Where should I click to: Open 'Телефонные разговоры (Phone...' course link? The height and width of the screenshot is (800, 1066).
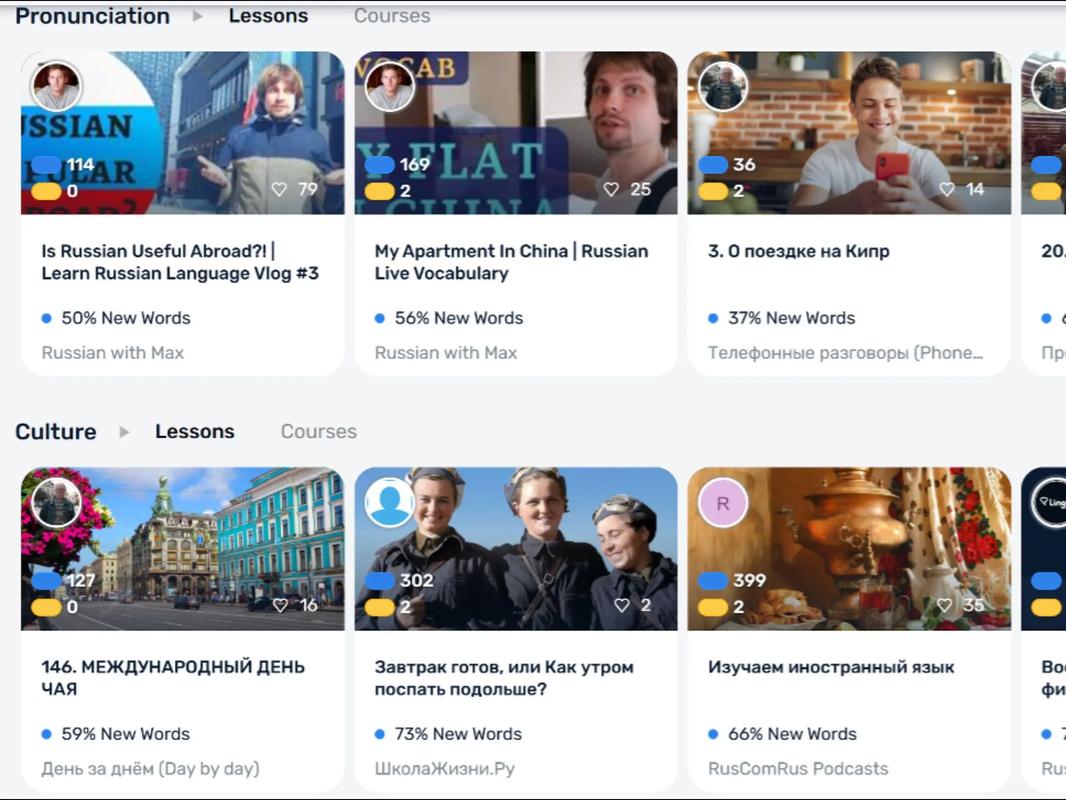pos(845,353)
